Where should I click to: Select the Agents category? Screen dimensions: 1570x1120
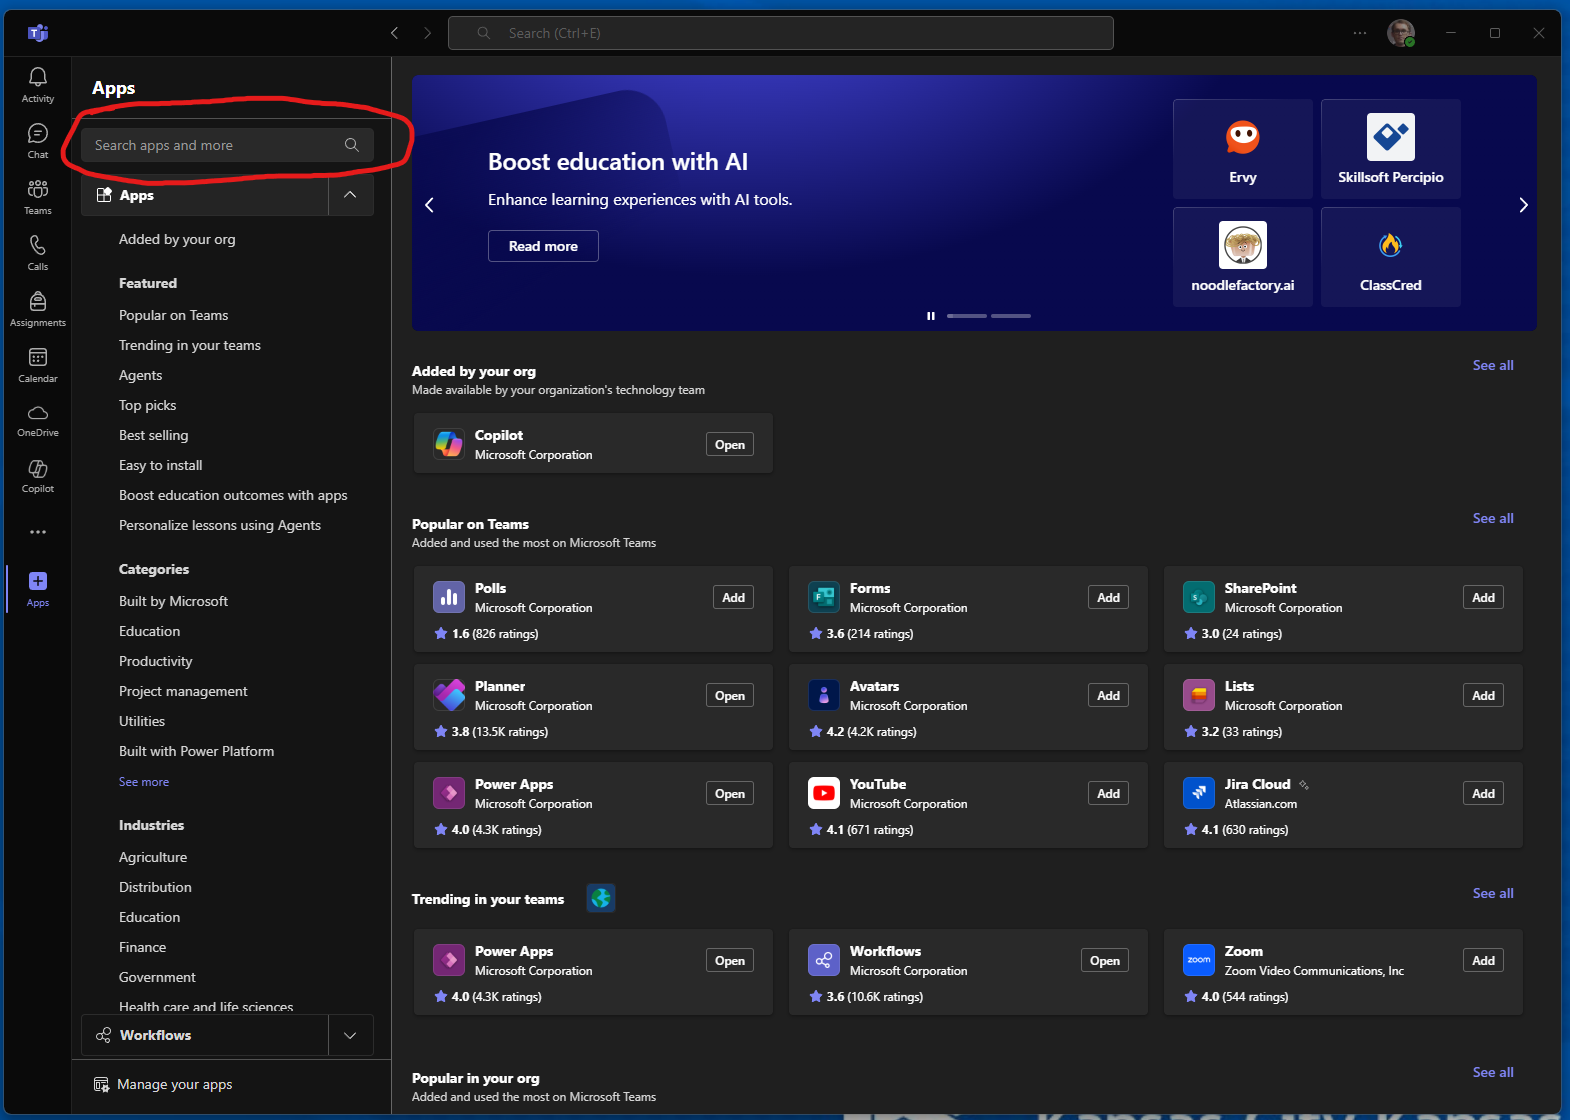pyautogui.click(x=141, y=375)
